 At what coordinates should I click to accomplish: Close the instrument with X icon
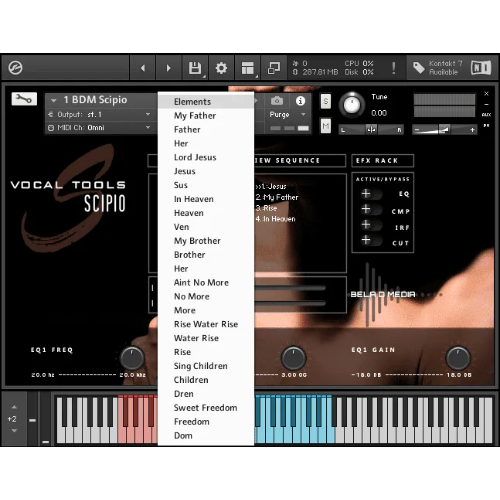coord(486,94)
